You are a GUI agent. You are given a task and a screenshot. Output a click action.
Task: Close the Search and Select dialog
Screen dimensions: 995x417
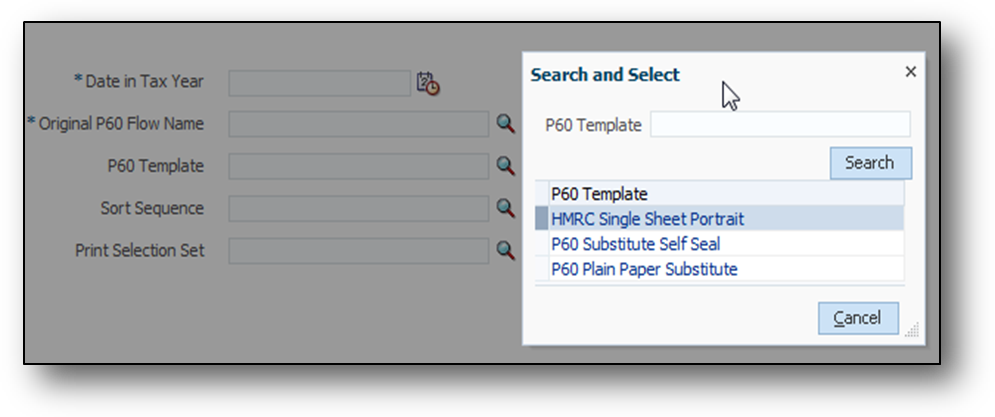click(x=910, y=72)
